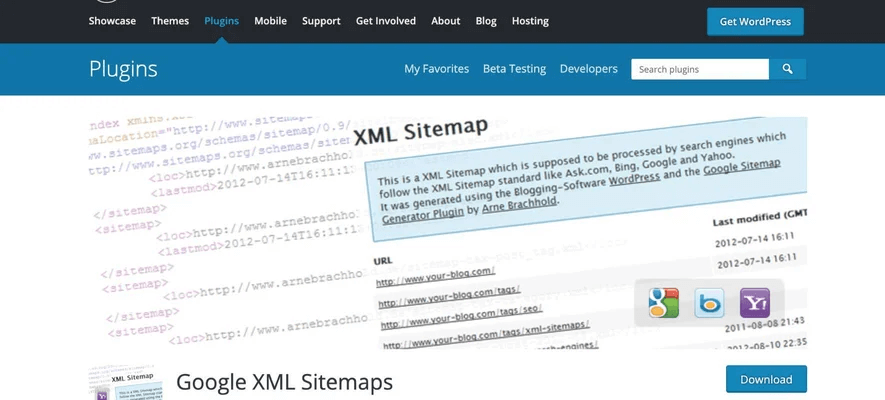Click the Google icon in banner
Viewport: 885px width, 400px height.
tap(664, 303)
